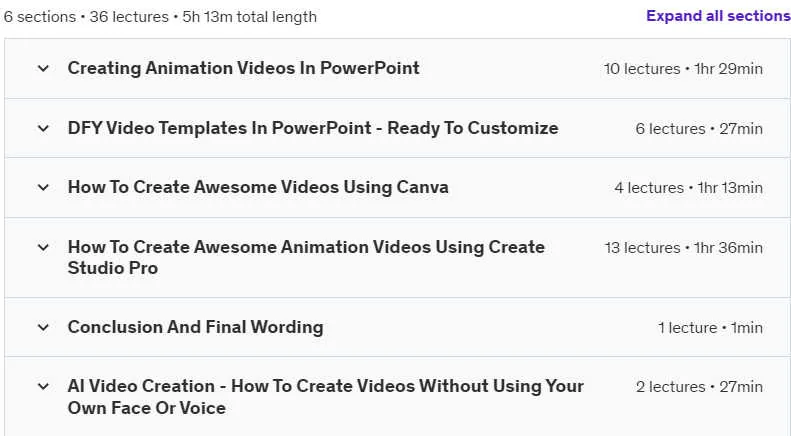This screenshot has width=791, height=436.
Task: Click the 10 lectures 1hr 29min label
Action: 683,69
